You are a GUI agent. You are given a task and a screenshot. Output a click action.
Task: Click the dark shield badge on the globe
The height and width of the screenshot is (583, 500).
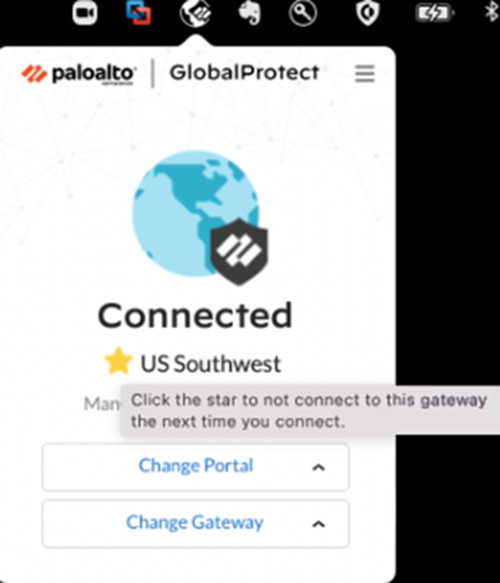(239, 252)
